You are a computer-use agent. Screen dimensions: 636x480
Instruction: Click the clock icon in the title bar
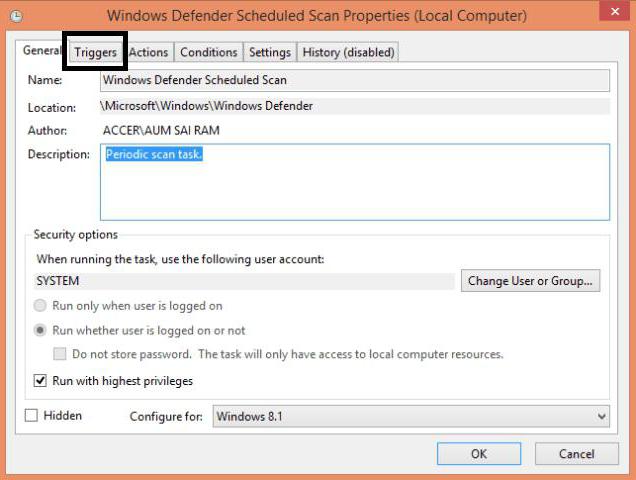pyautogui.click(x=16, y=16)
